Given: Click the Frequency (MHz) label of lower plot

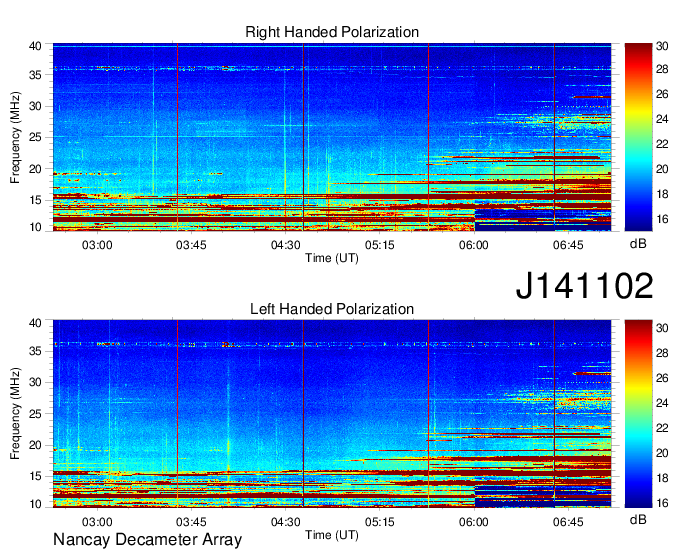Looking at the screenshot, I should coord(15,414).
